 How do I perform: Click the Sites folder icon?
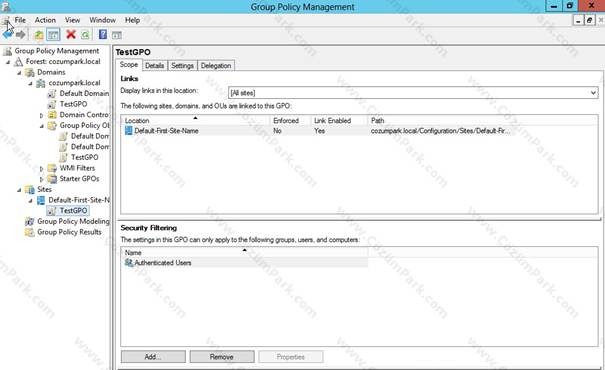click(30, 189)
